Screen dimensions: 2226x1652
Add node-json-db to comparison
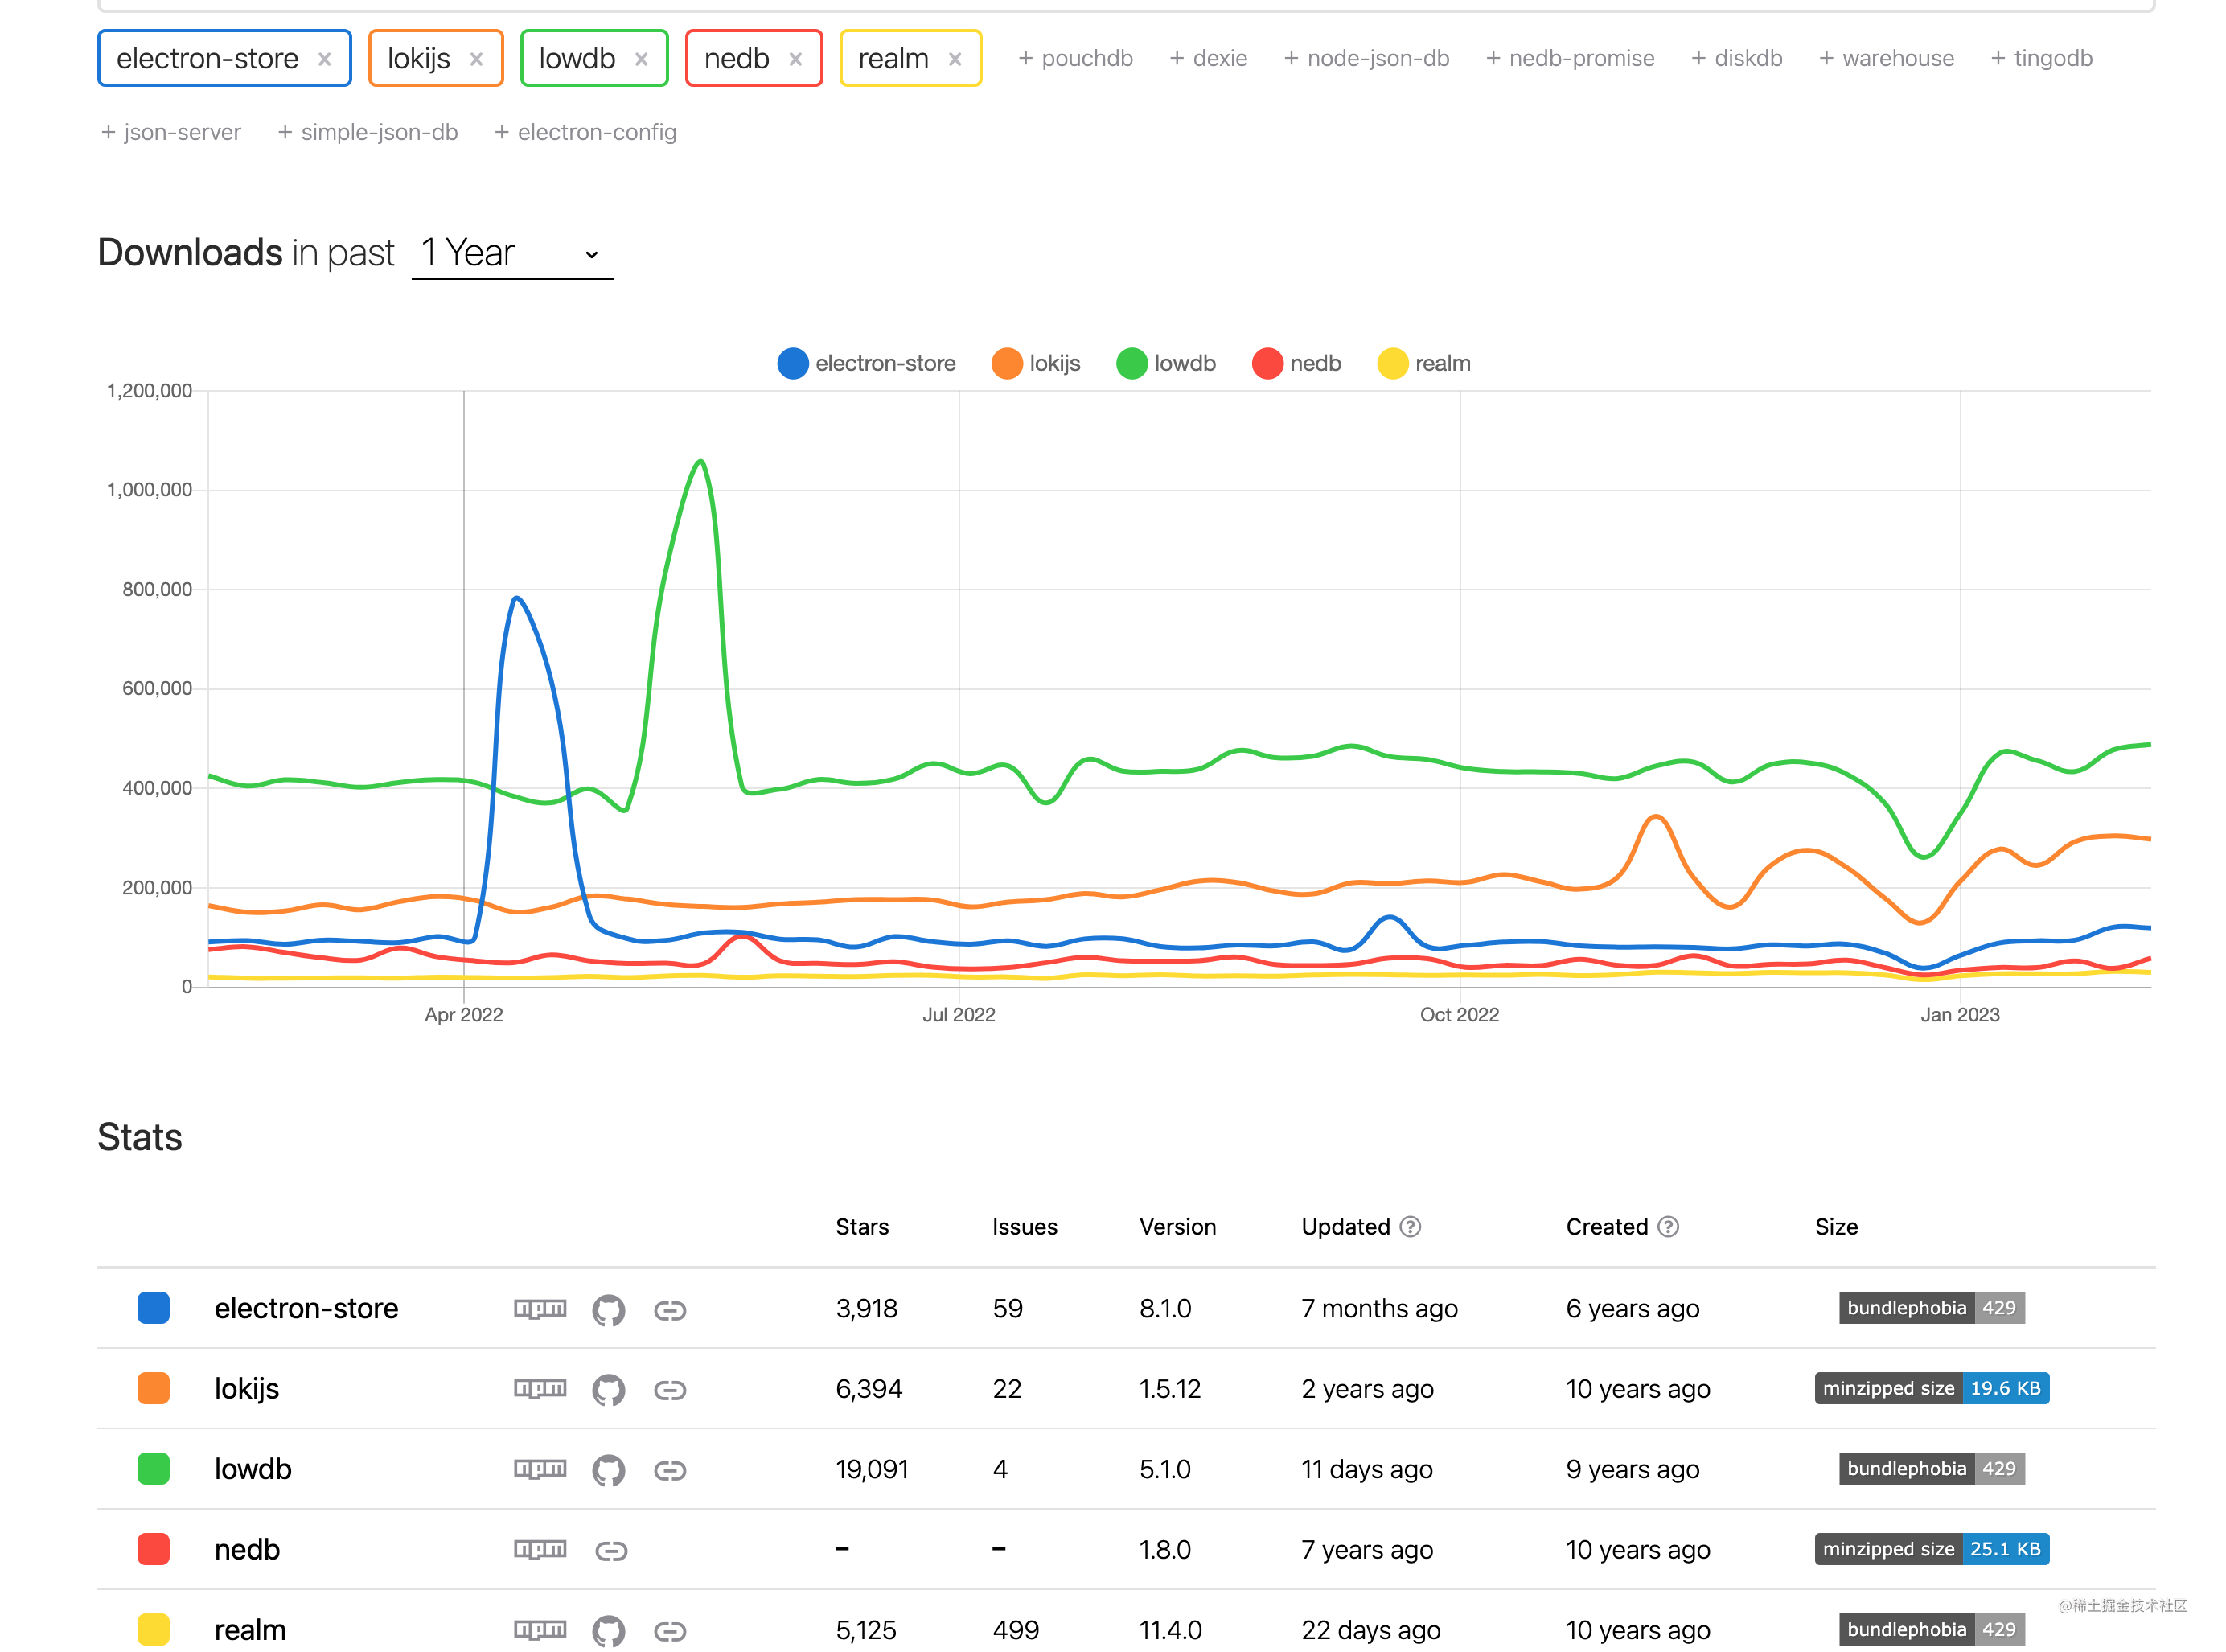click(x=1366, y=59)
